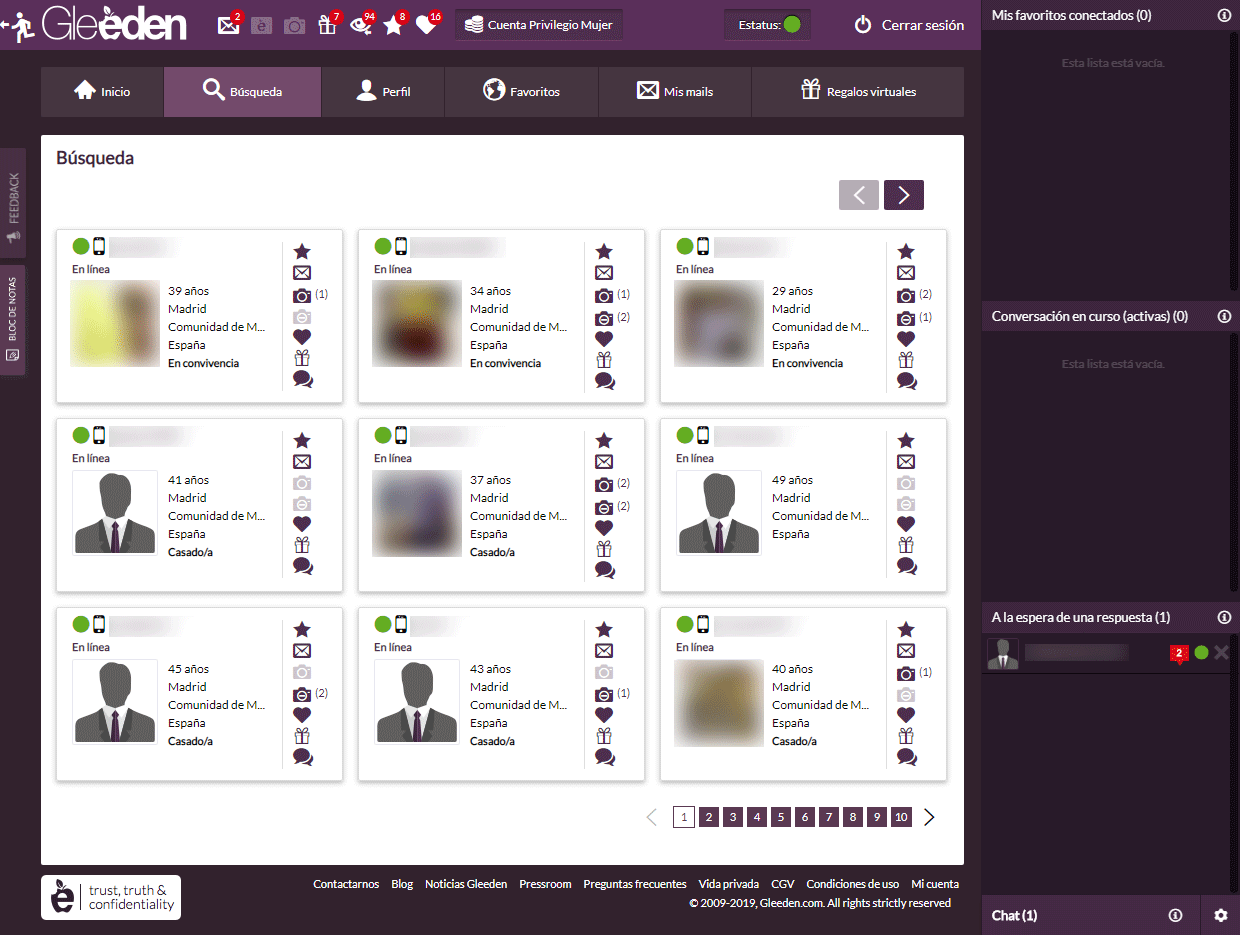Click the trust, truth & confidentiality badge
This screenshot has width=1240, height=935.
[x=111, y=897]
